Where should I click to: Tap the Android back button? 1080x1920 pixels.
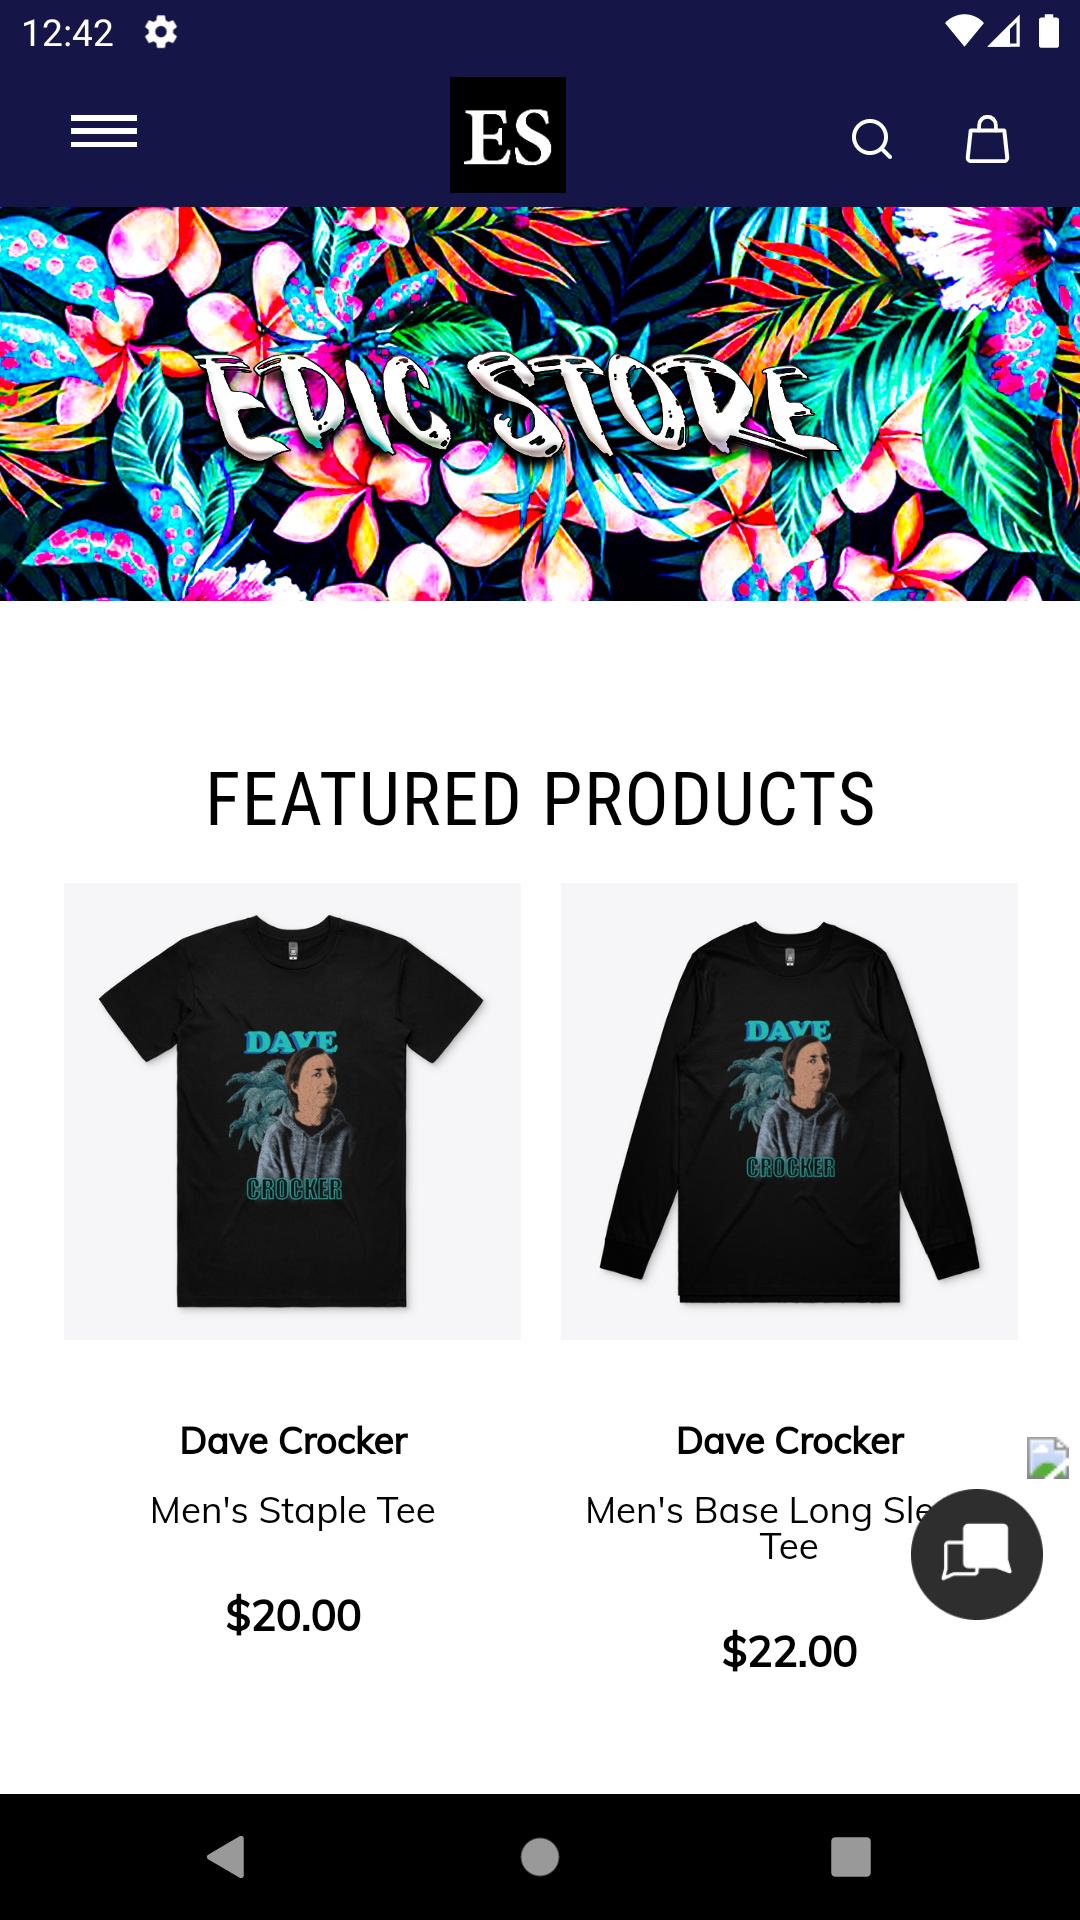click(x=227, y=1857)
